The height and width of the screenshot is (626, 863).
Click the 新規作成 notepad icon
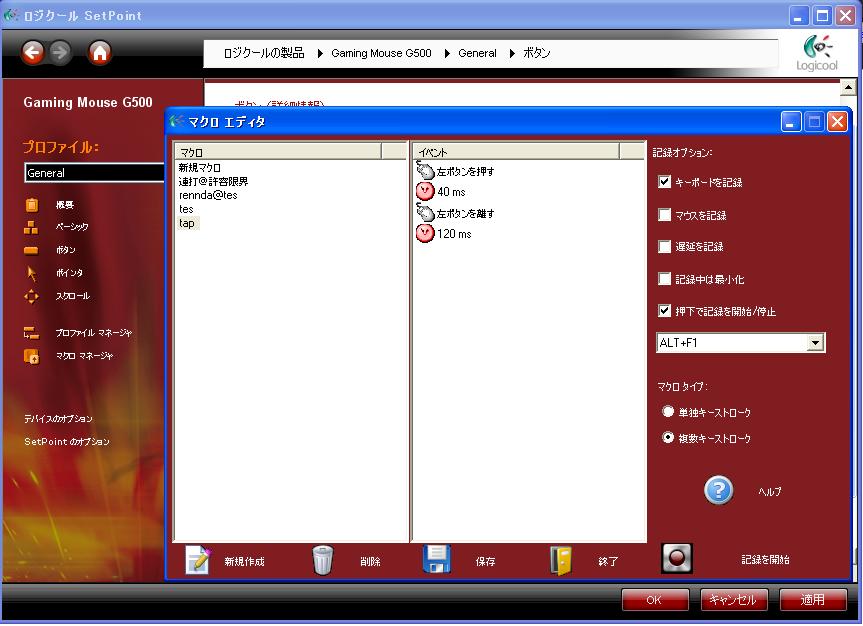[198, 560]
